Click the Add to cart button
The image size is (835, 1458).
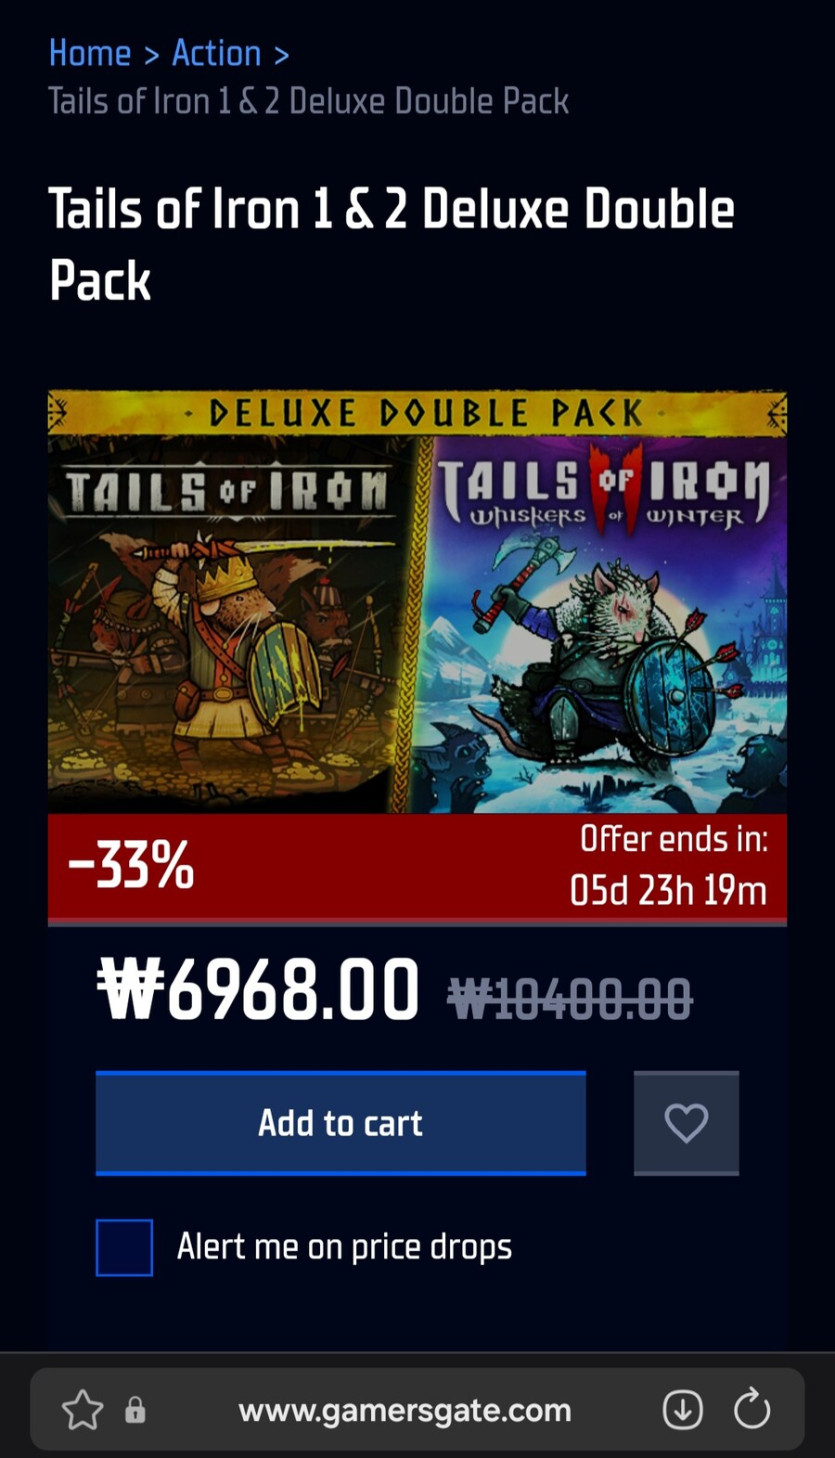341,1123
